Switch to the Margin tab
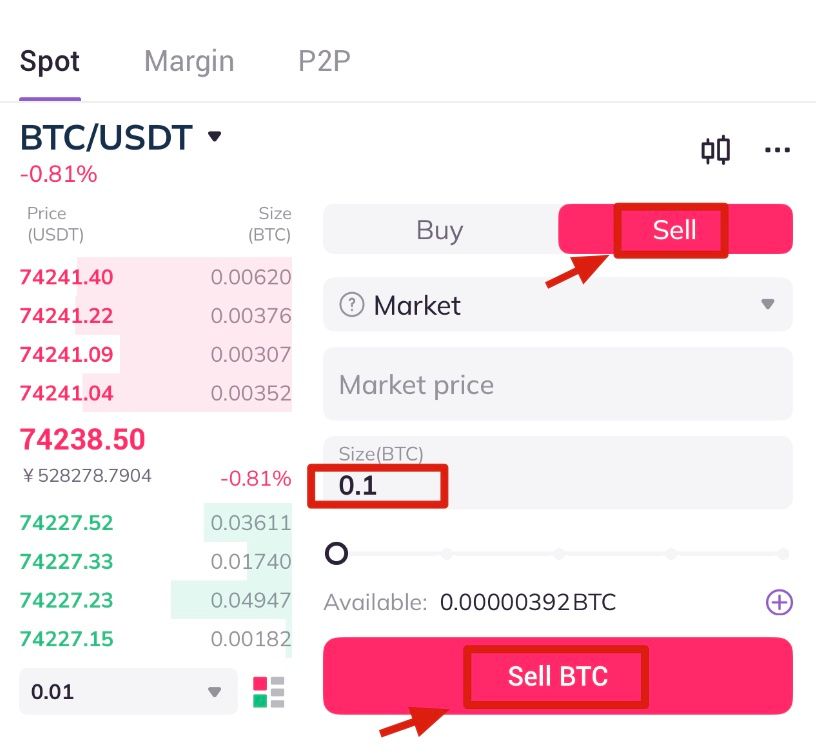Screen dimensions: 816x754 pyautogui.click(x=189, y=62)
